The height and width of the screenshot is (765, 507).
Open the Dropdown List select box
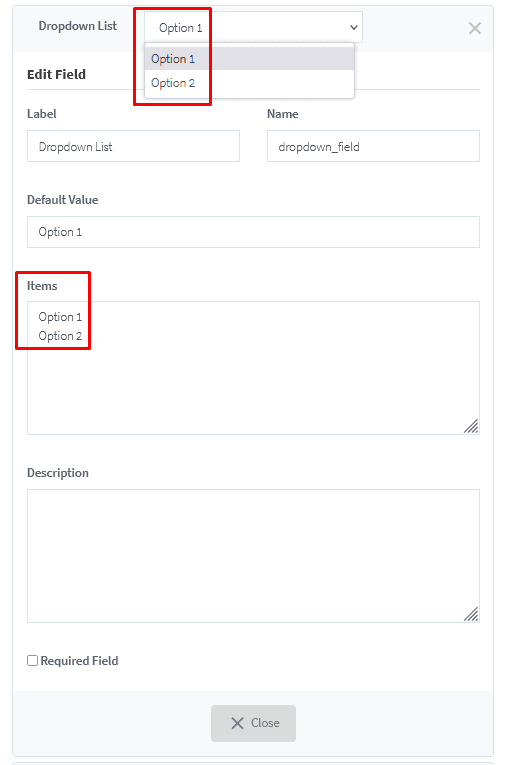[253, 27]
